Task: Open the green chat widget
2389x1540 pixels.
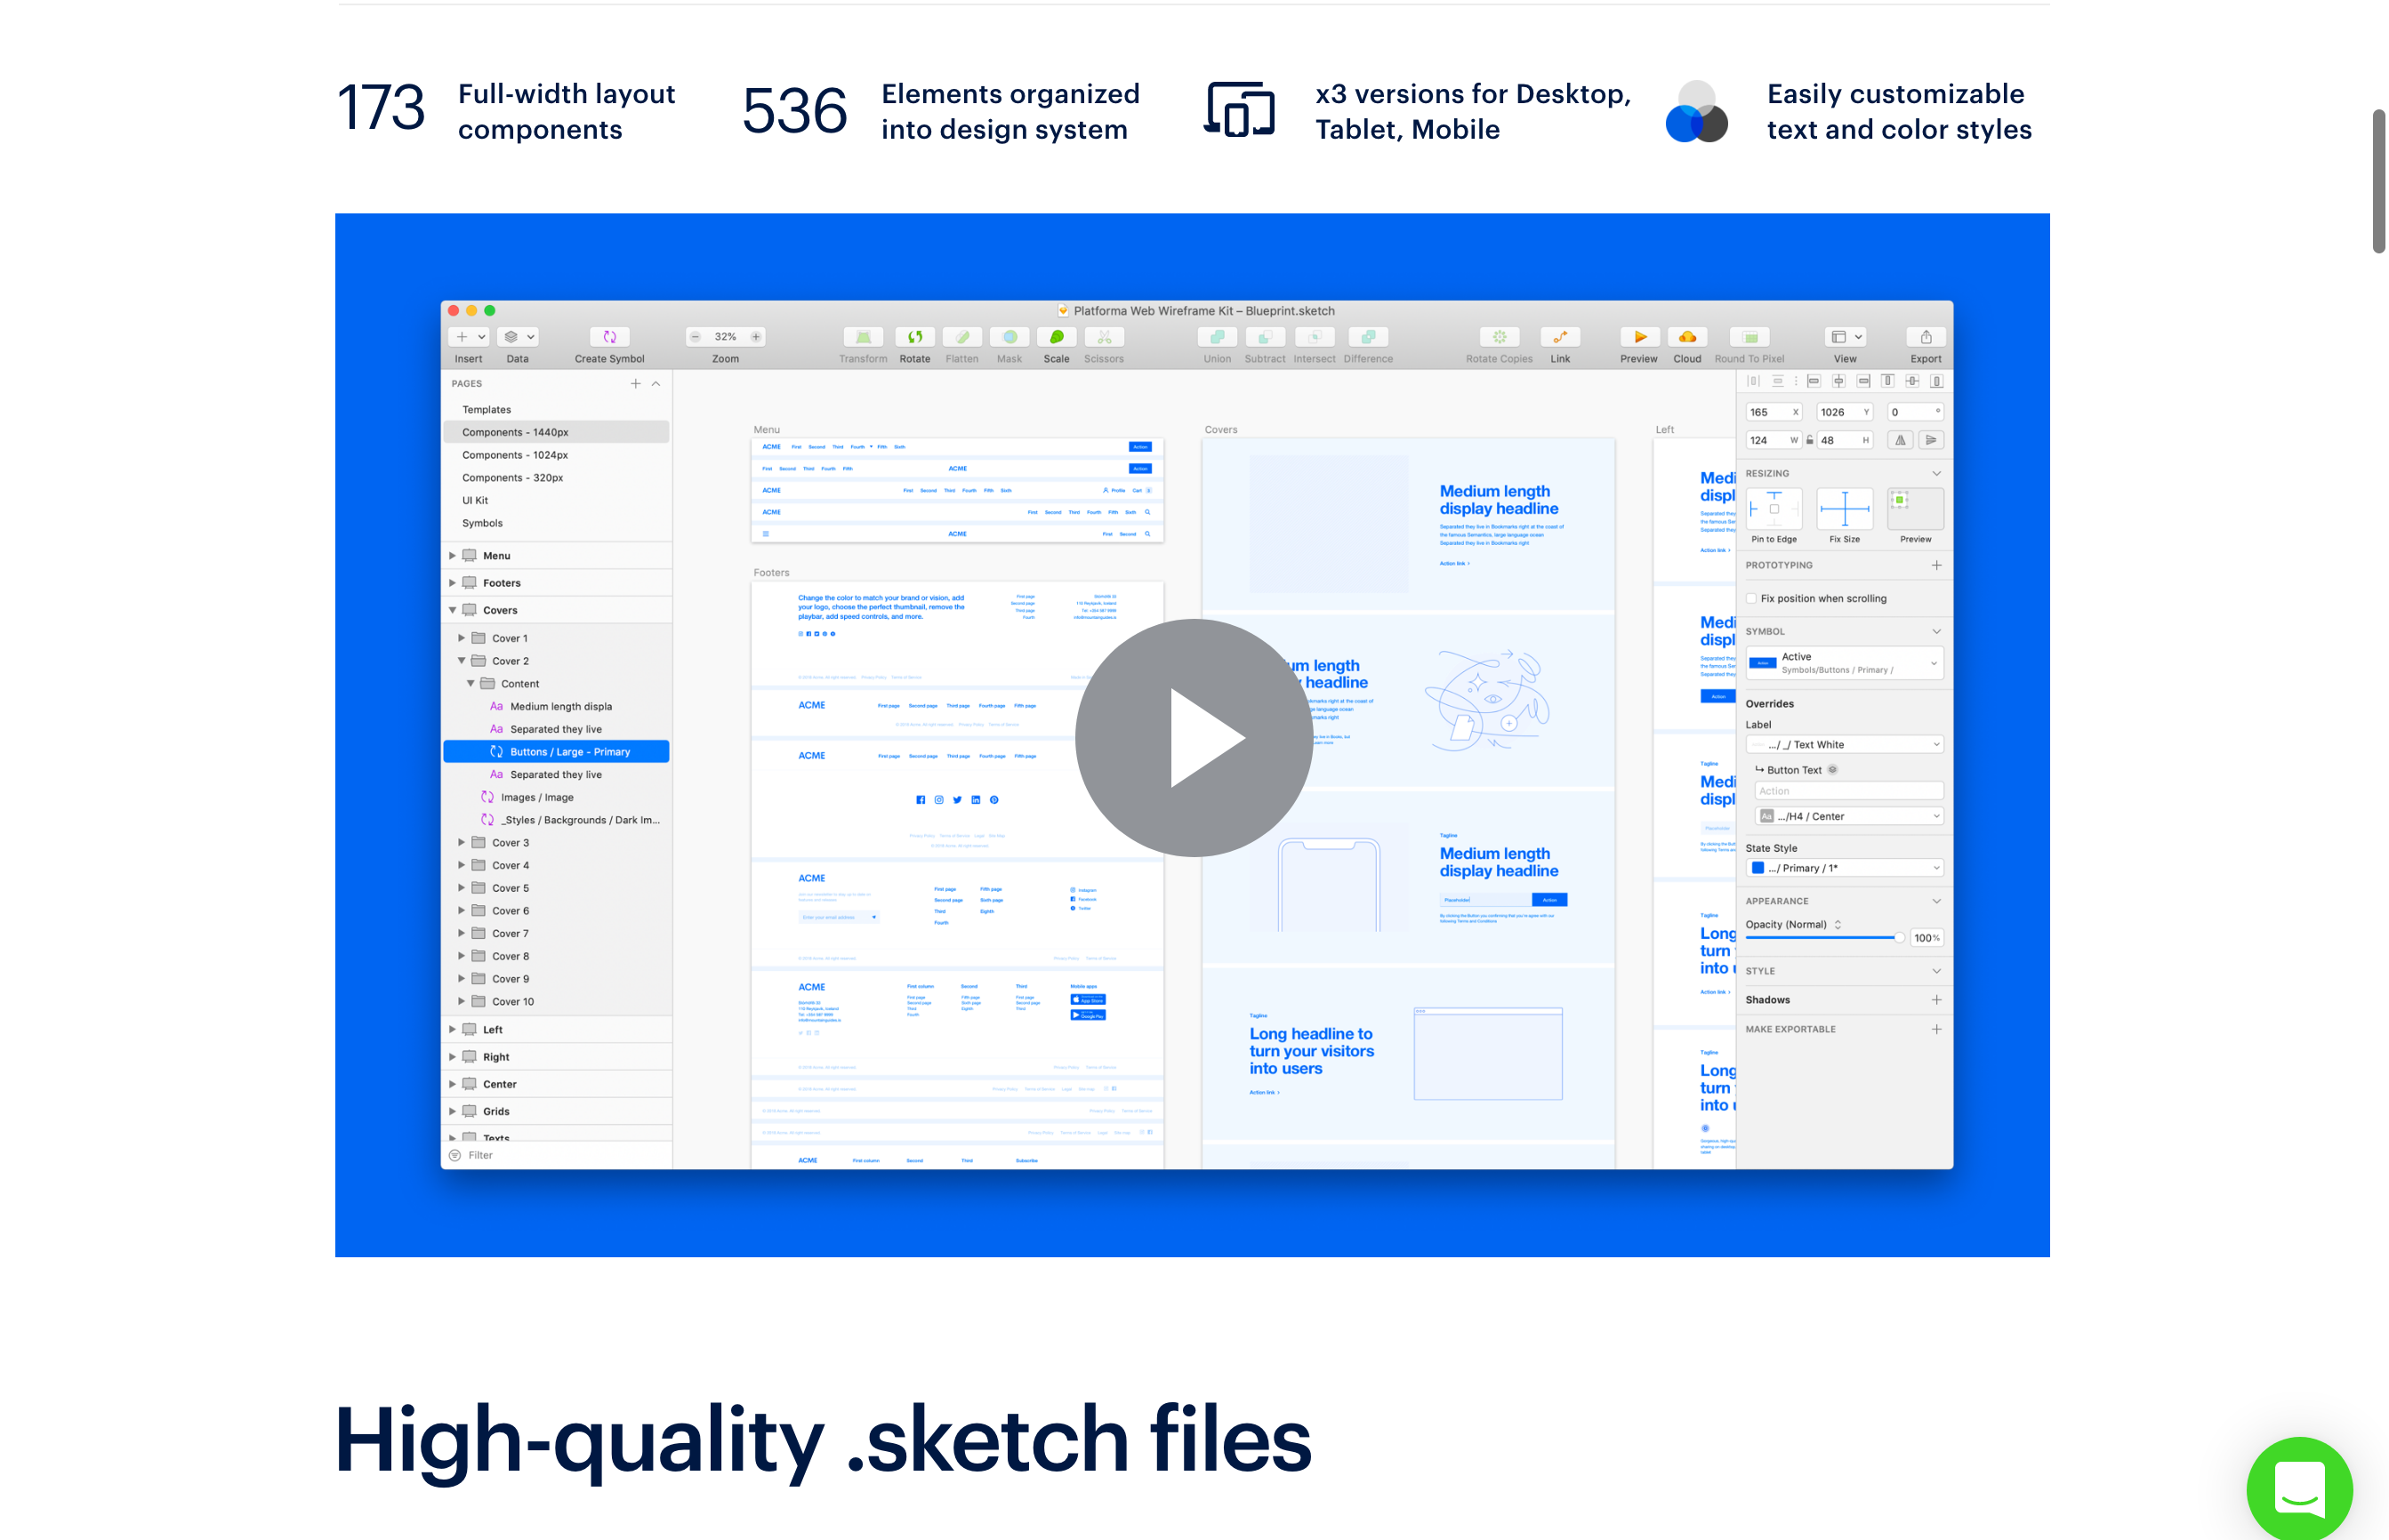Action: (2300, 1489)
